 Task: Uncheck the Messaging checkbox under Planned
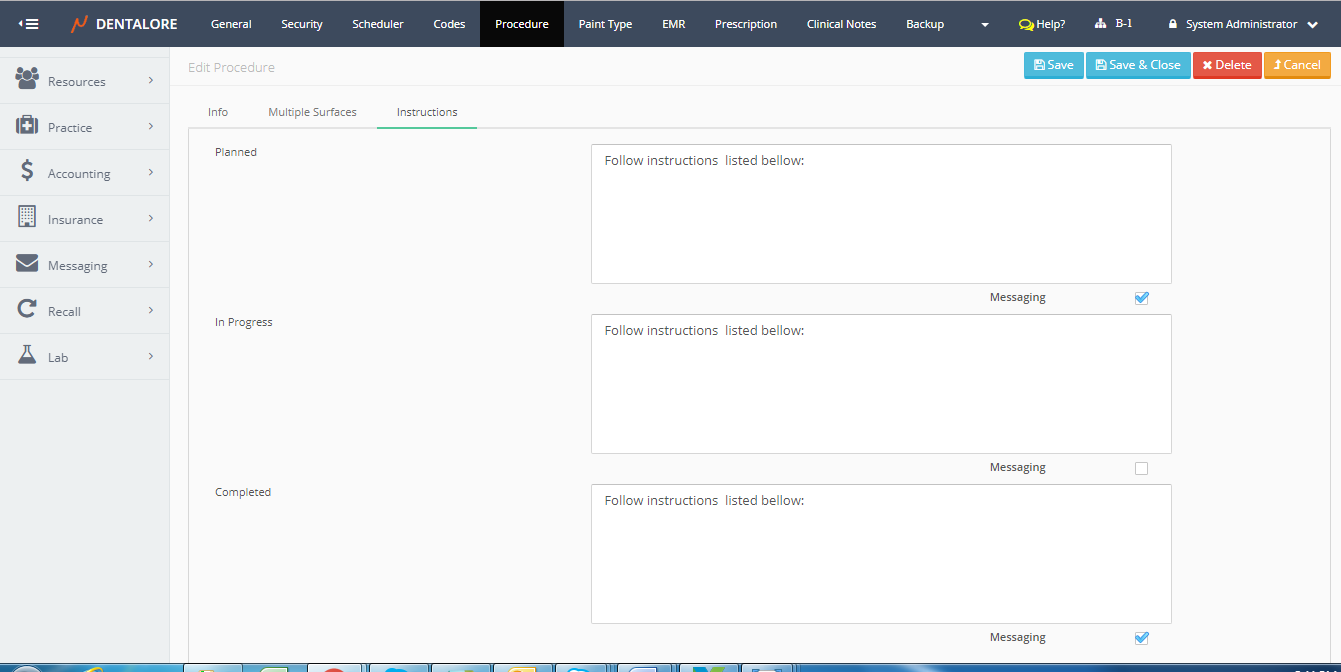(x=1141, y=298)
